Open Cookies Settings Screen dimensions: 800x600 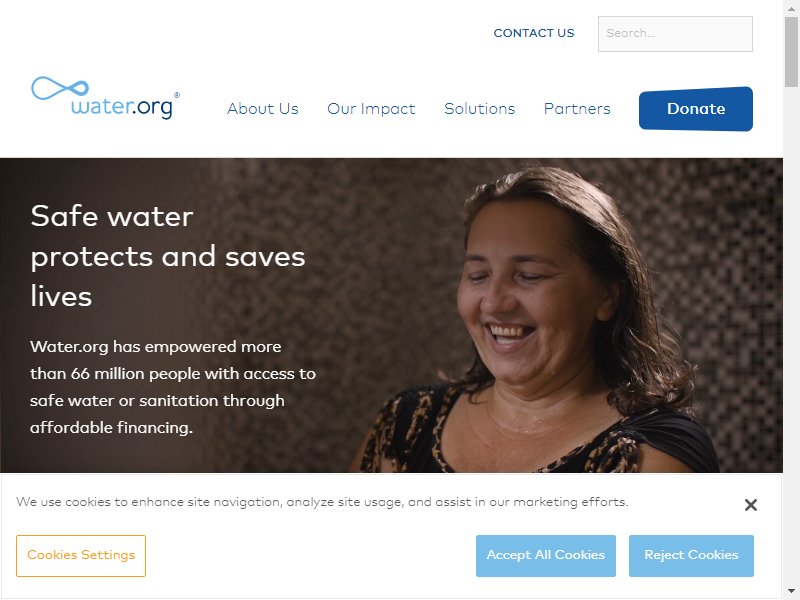click(x=81, y=556)
